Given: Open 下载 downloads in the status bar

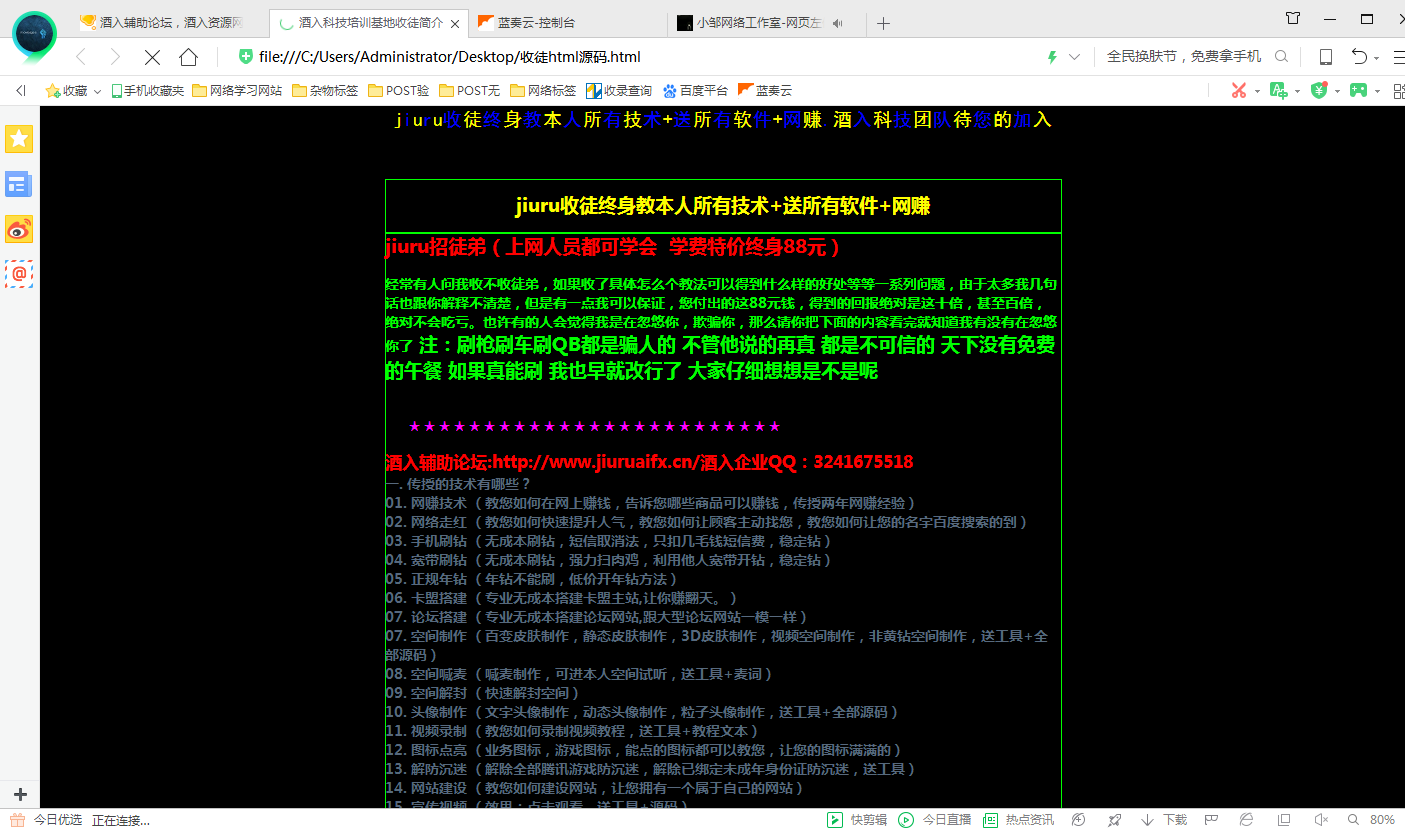Looking at the screenshot, I should pos(1164,820).
